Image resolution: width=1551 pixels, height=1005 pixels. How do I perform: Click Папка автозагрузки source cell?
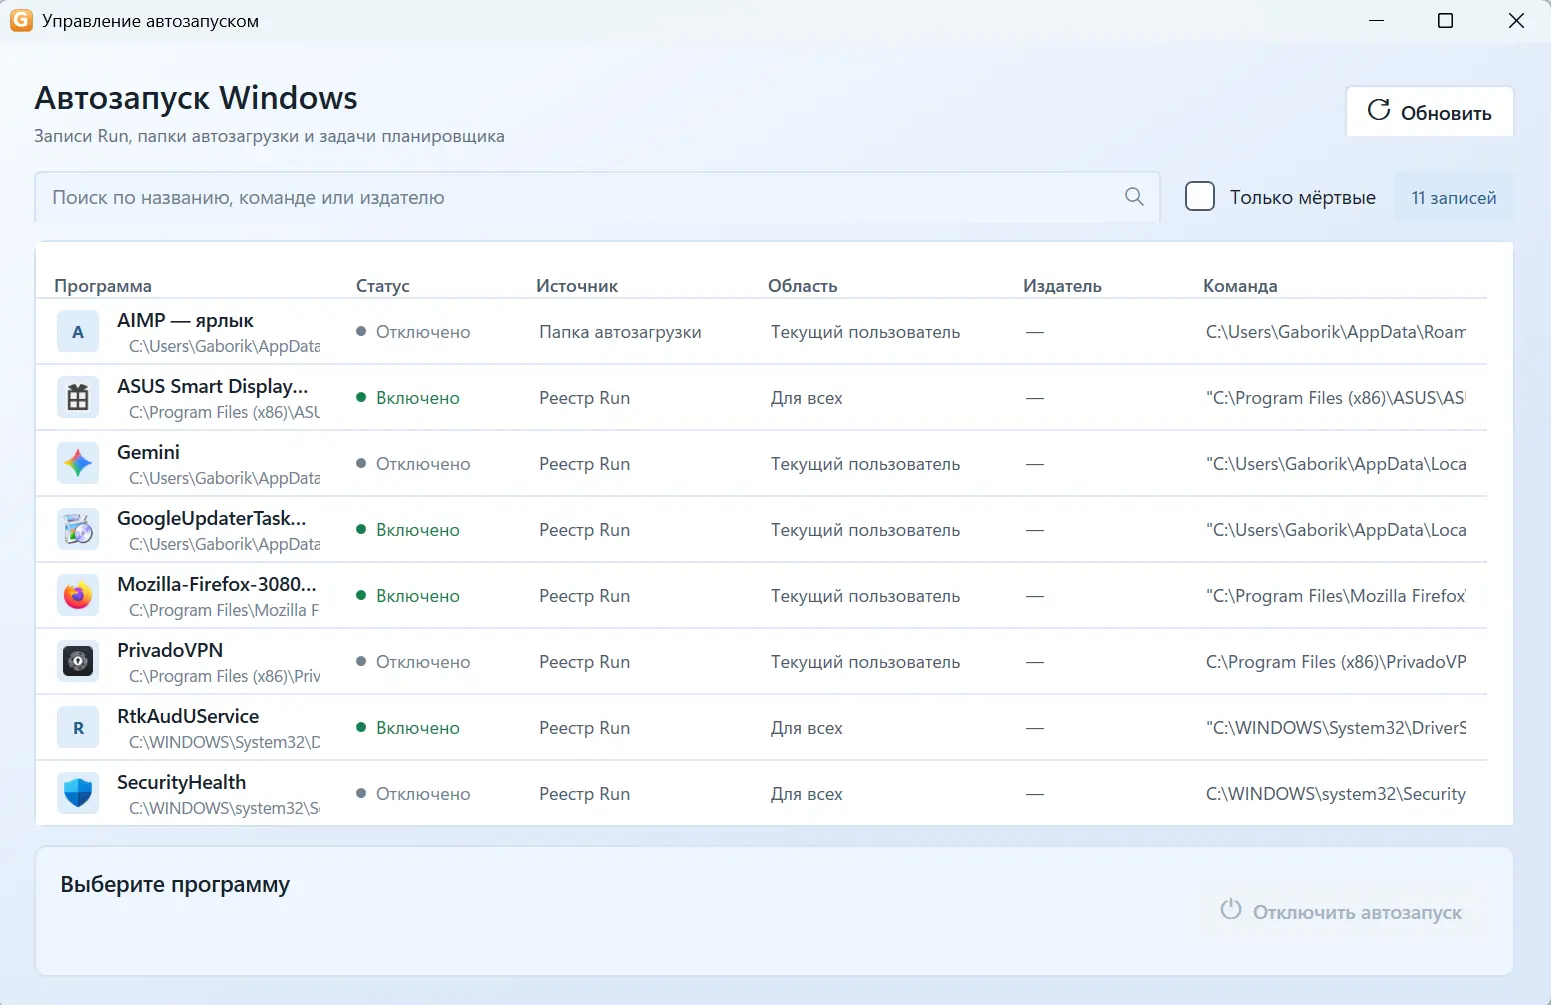(620, 332)
